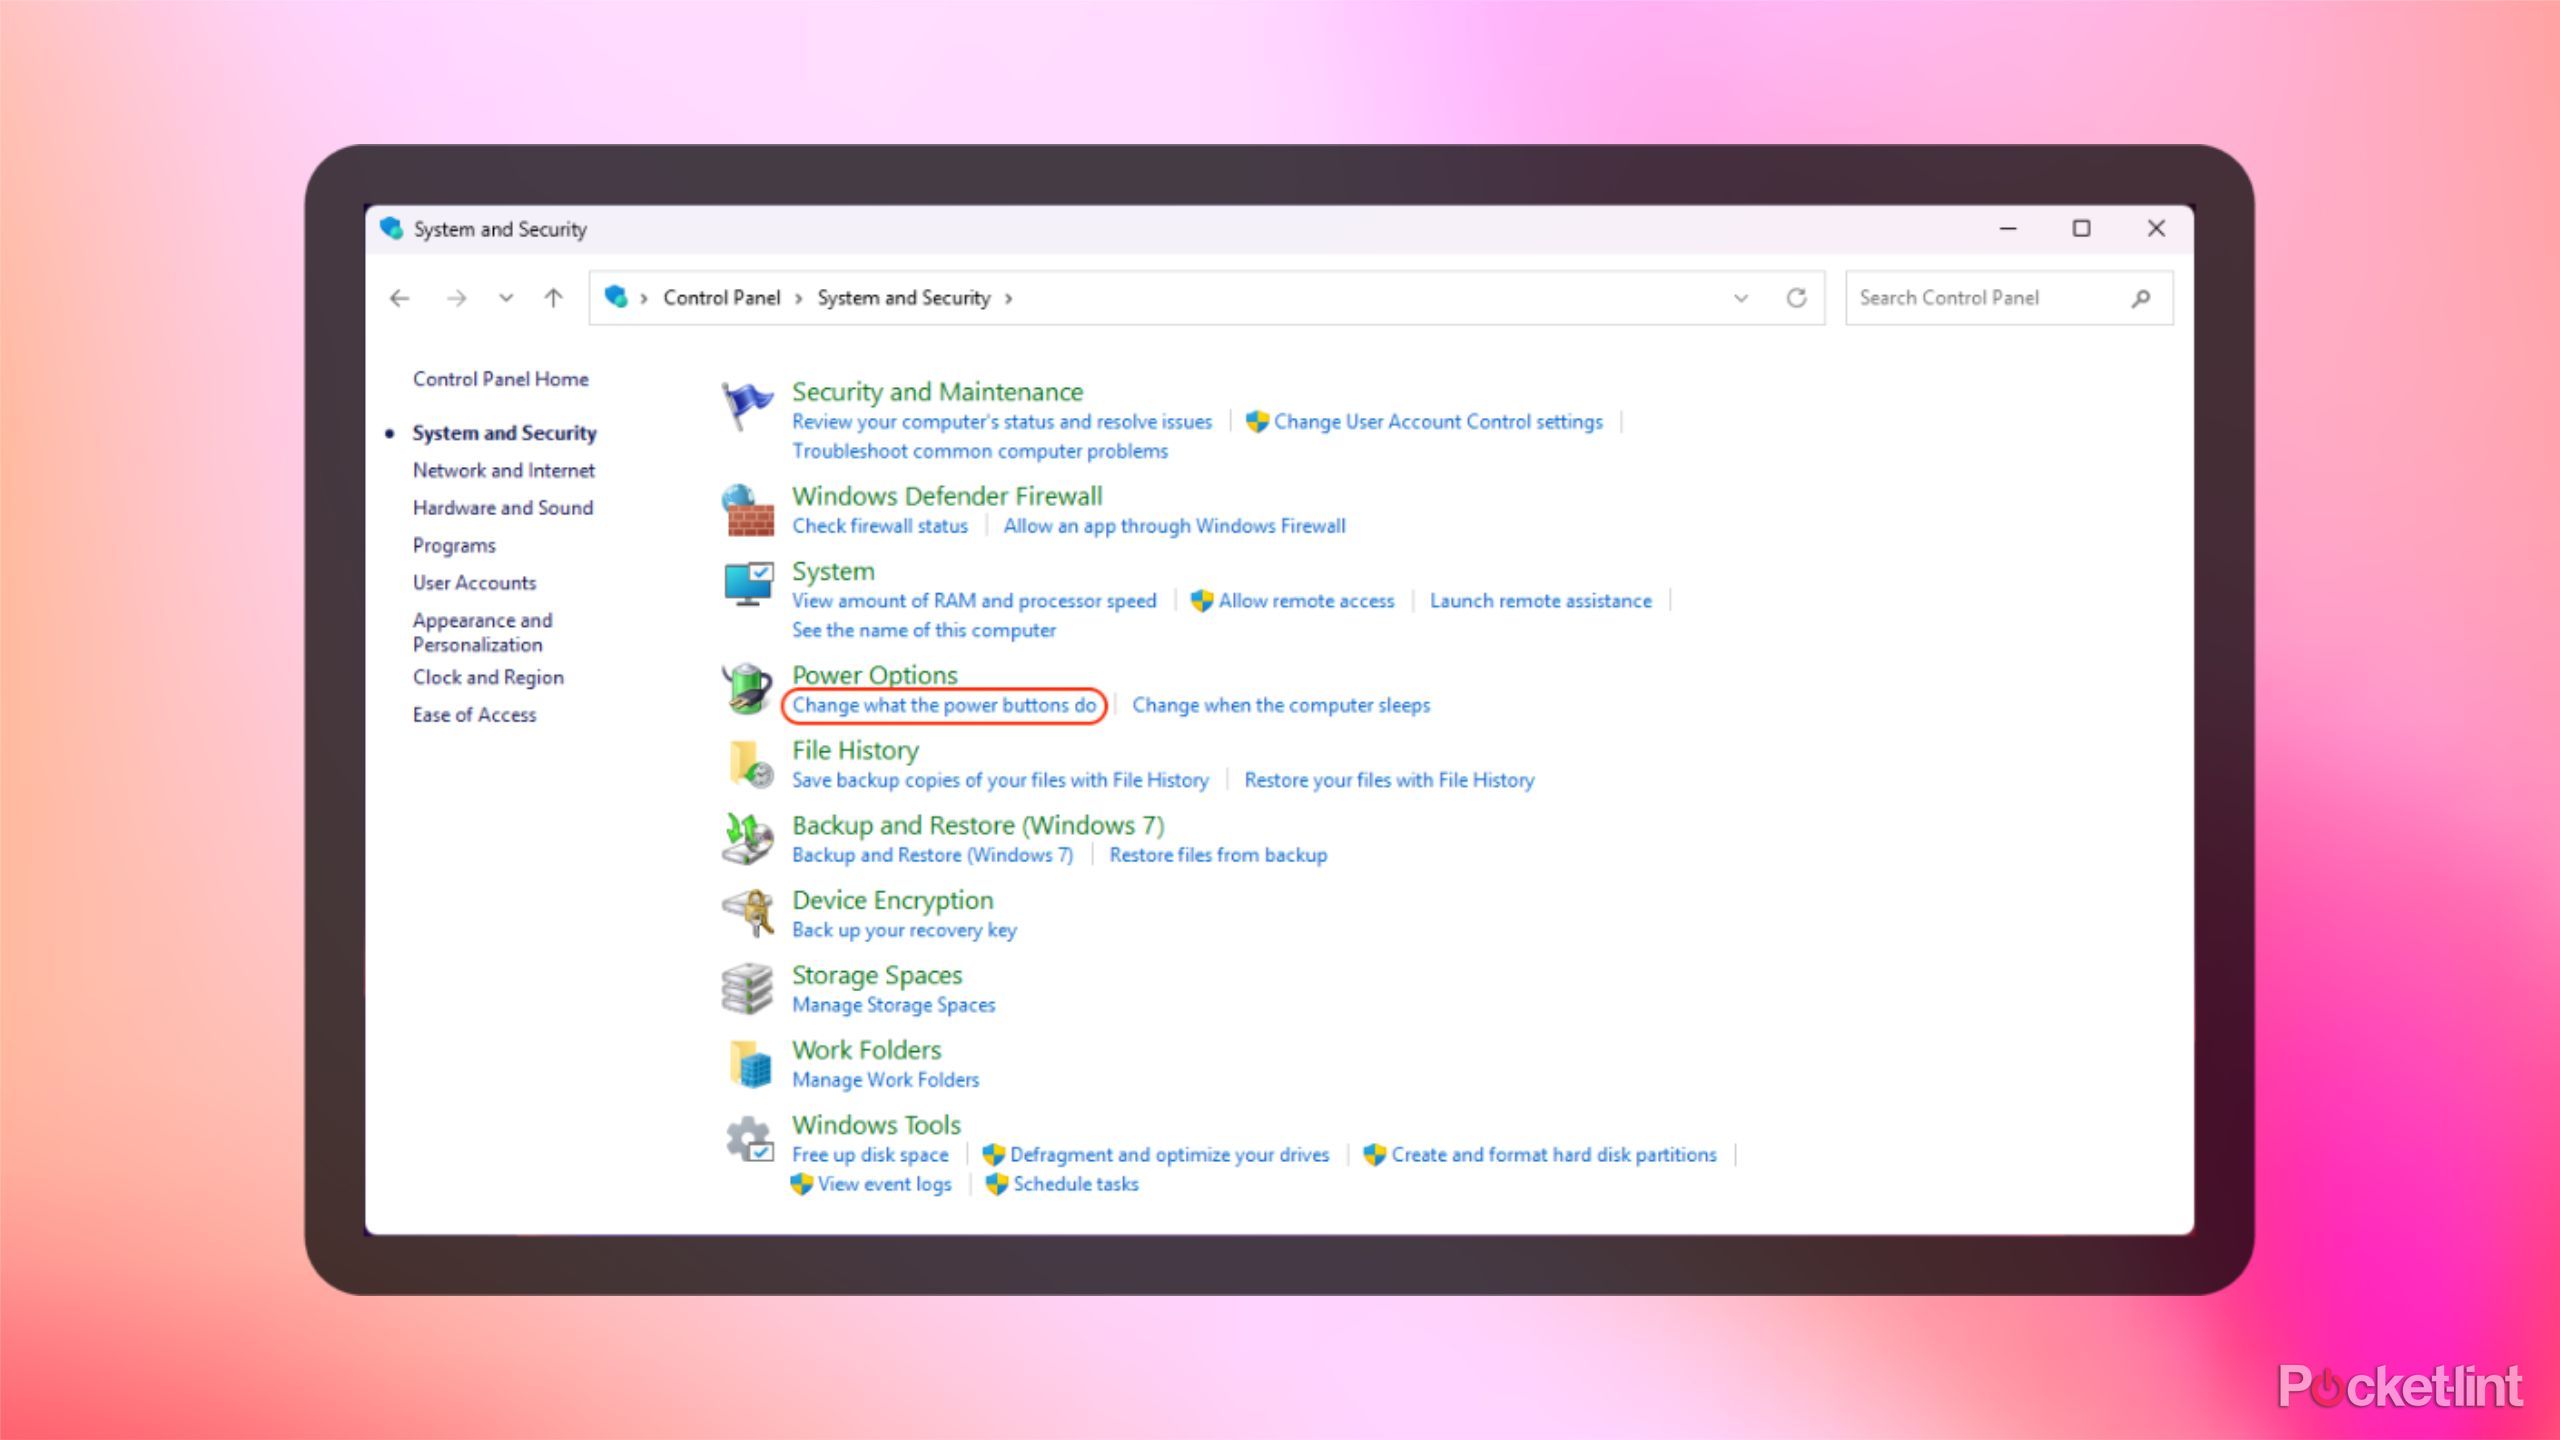Open the recent locations dropdown arrow
The image size is (2560, 1440).
(506, 298)
